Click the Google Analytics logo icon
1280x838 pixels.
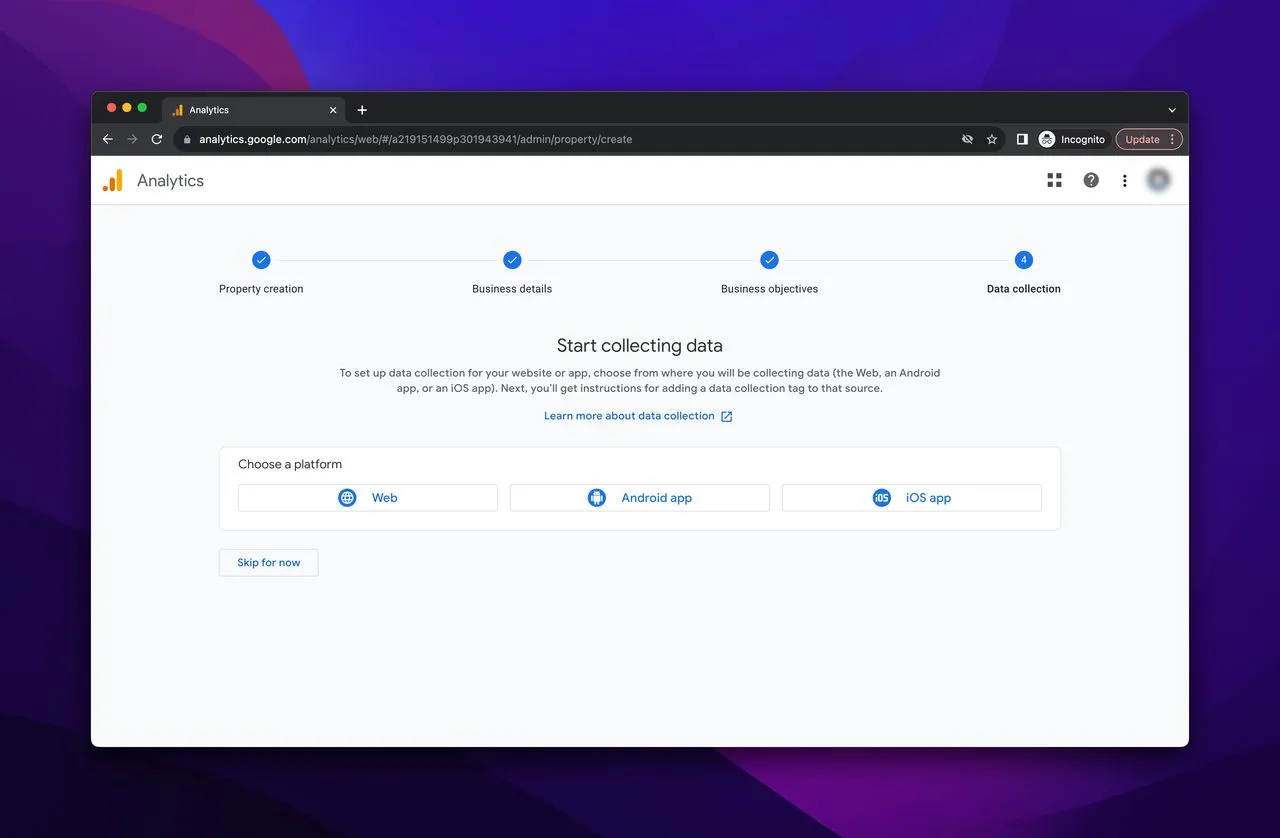(x=113, y=180)
